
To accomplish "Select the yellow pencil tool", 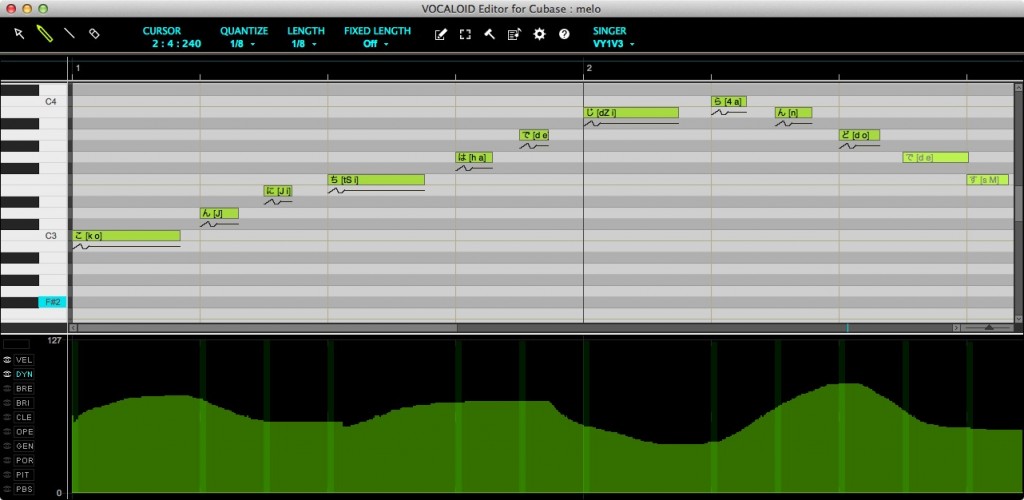I will point(44,33).
